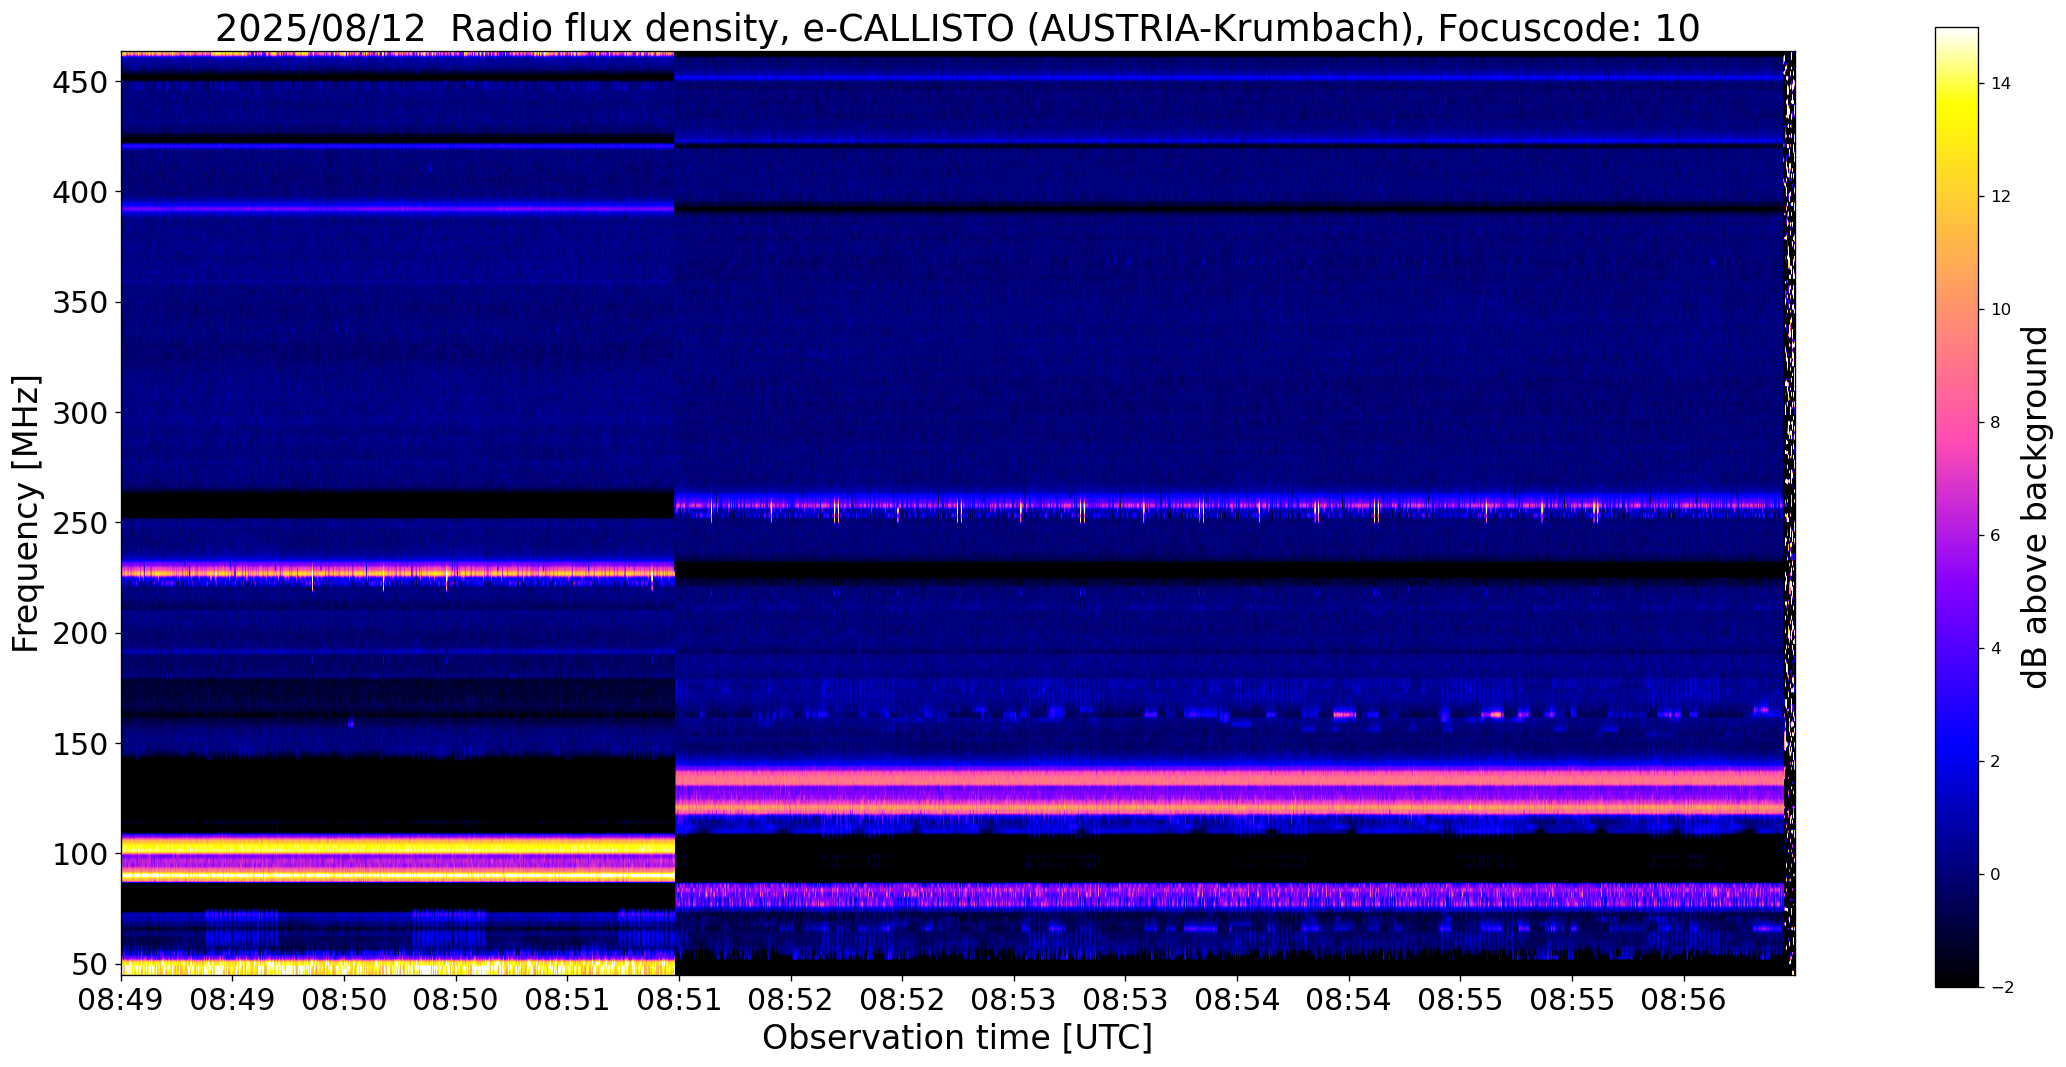The image size is (2066, 1067).
Task: Click the plot title with e-CALLISTO AUSTRIA-Krumbach
Action: click(x=957, y=29)
